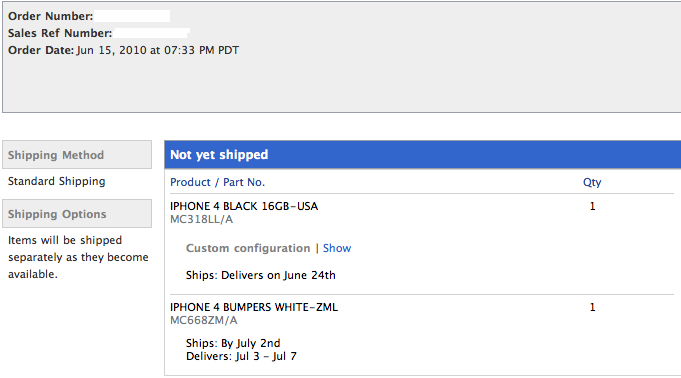Click the IPHONE 4 BLACK 16GB-USA product name
This screenshot has height=378, width=681.
point(244,206)
